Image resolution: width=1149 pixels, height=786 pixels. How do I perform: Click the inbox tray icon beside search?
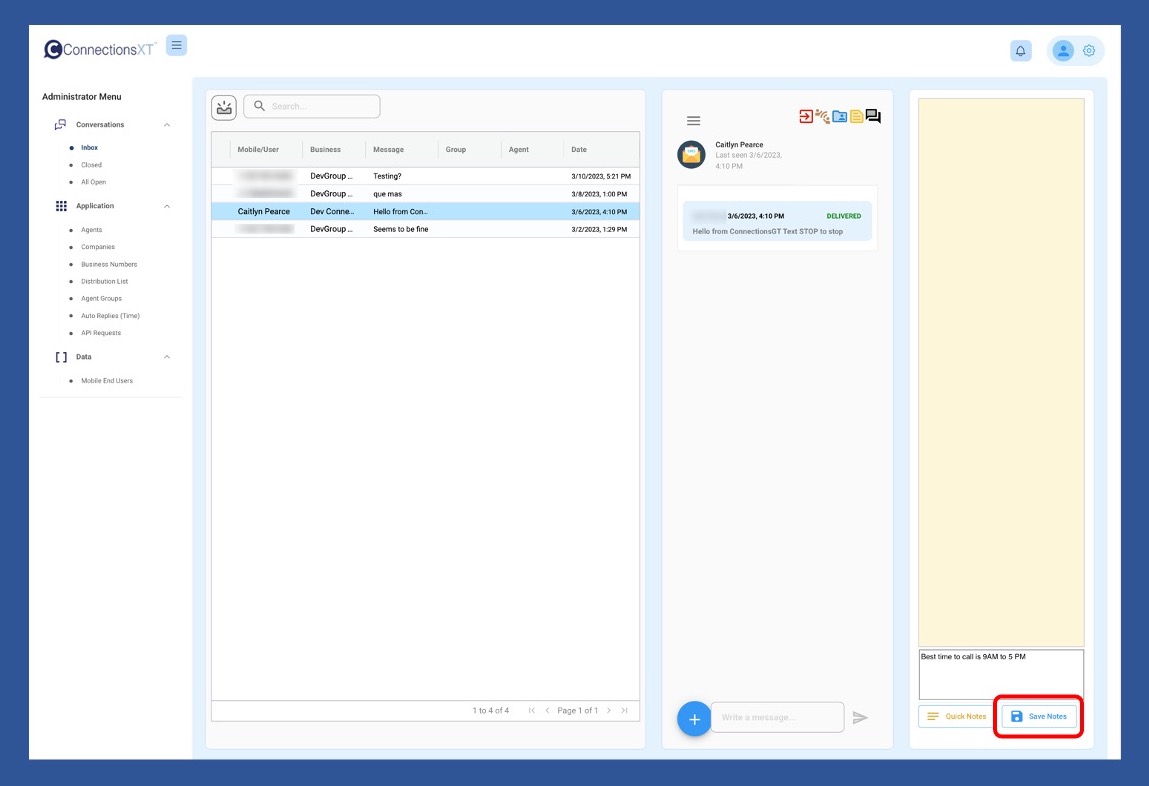point(224,107)
